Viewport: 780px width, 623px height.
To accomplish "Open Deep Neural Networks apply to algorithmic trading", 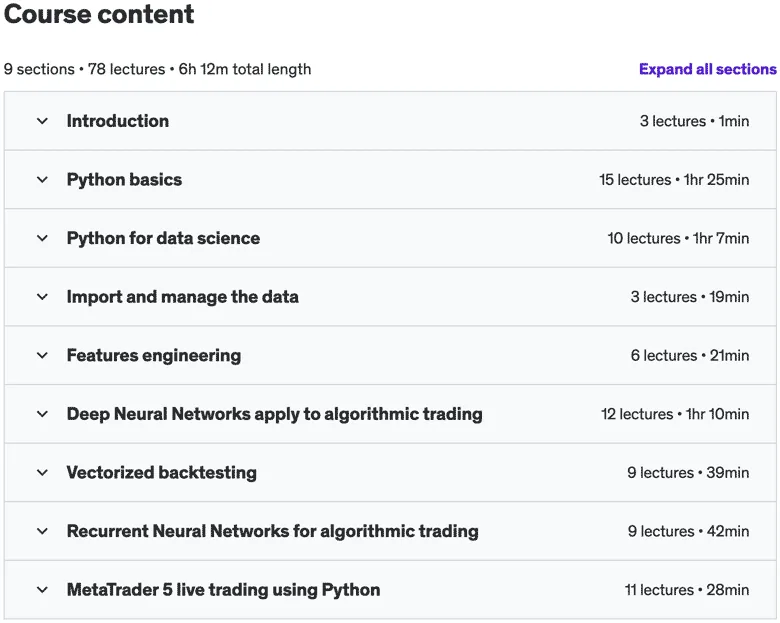I will 275,414.
